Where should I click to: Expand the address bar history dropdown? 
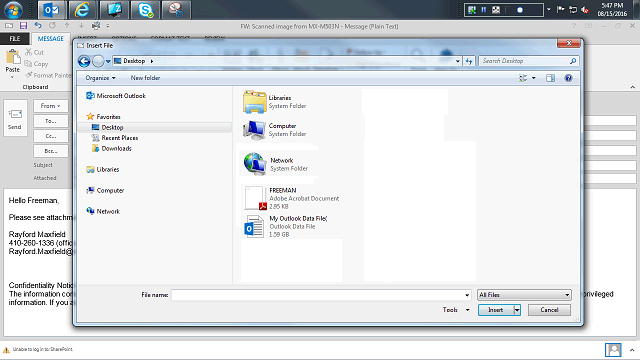458,61
